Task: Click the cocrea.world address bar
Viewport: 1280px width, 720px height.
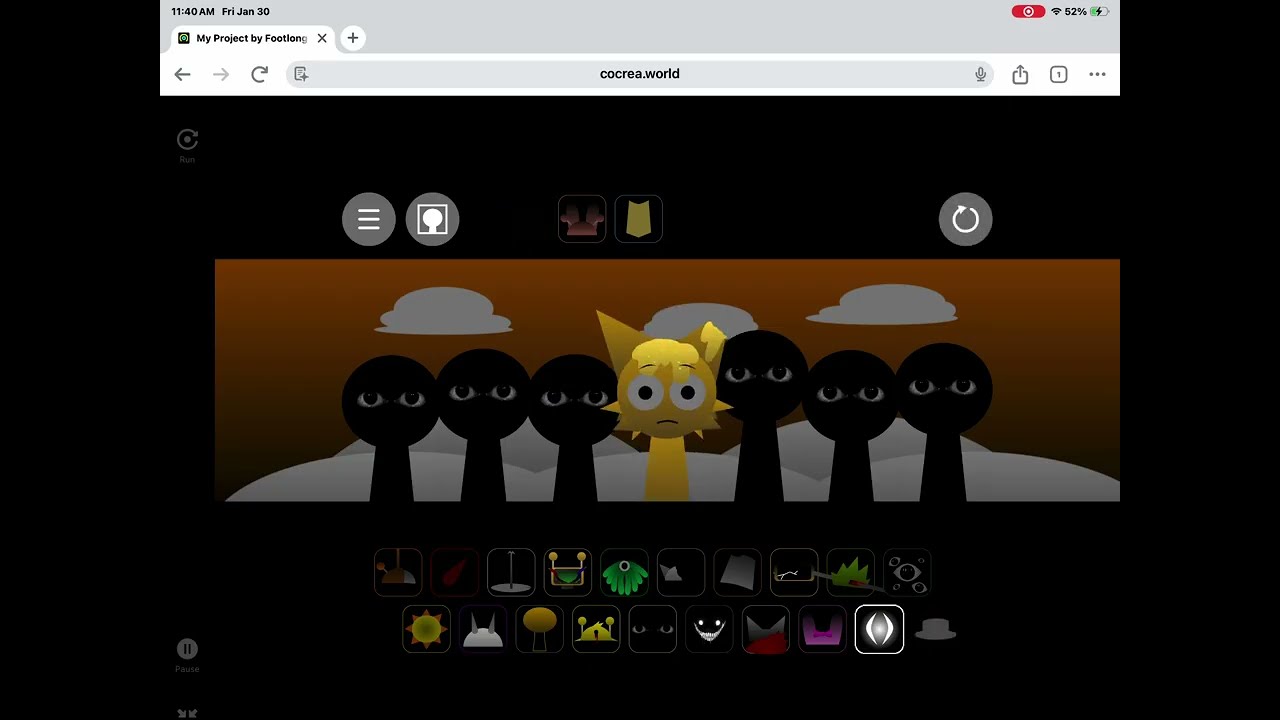Action: (x=640, y=74)
